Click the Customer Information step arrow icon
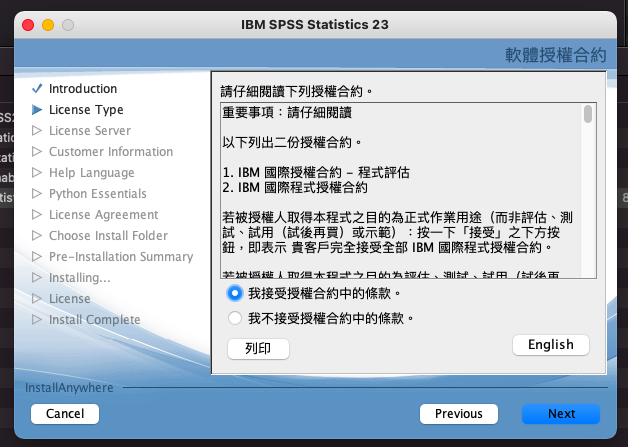This screenshot has width=628, height=447. 37,151
